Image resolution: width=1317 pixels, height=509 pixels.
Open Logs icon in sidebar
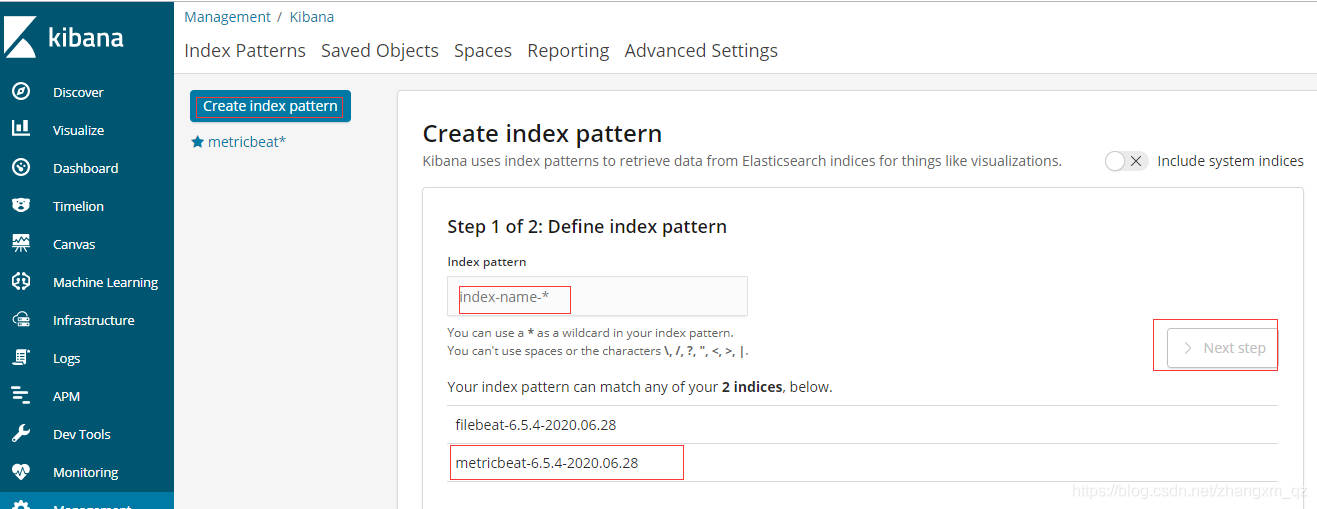click(21, 358)
